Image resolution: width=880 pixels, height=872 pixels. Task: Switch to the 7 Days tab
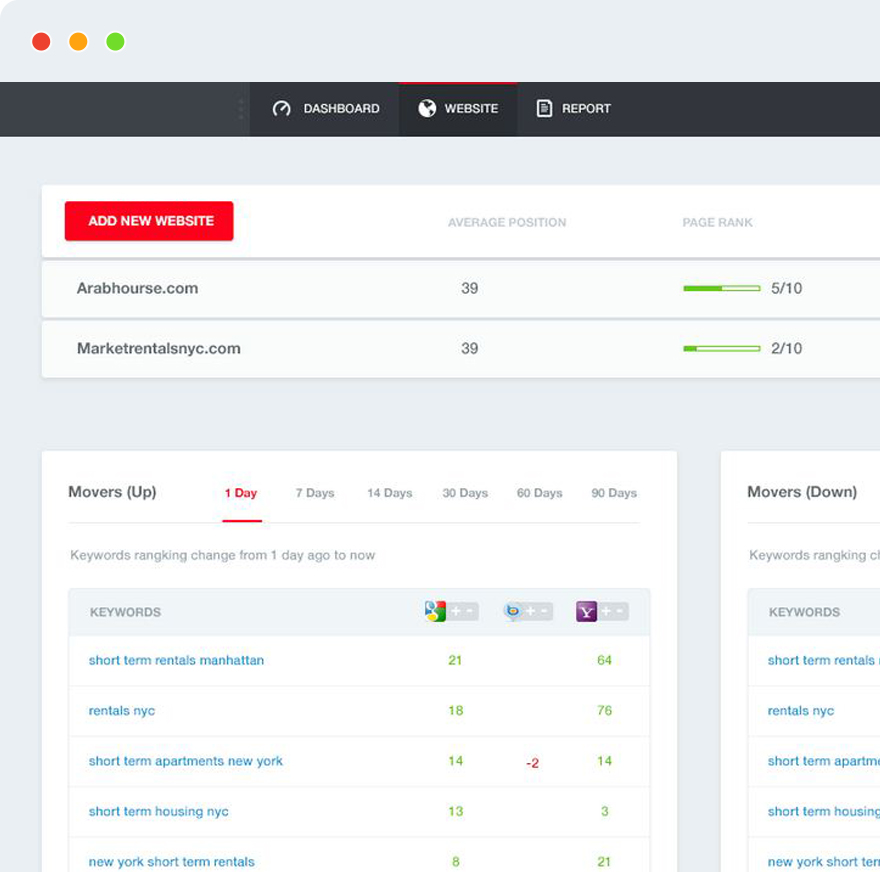315,493
